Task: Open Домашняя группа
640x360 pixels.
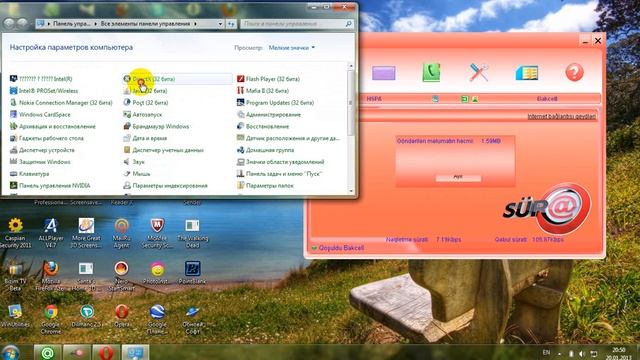Action: [265, 150]
